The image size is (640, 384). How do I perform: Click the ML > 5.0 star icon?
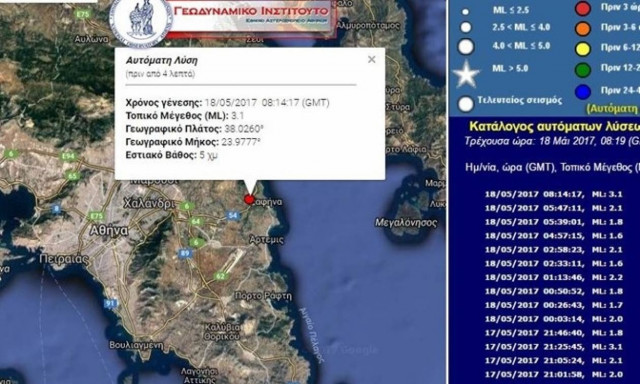(467, 74)
